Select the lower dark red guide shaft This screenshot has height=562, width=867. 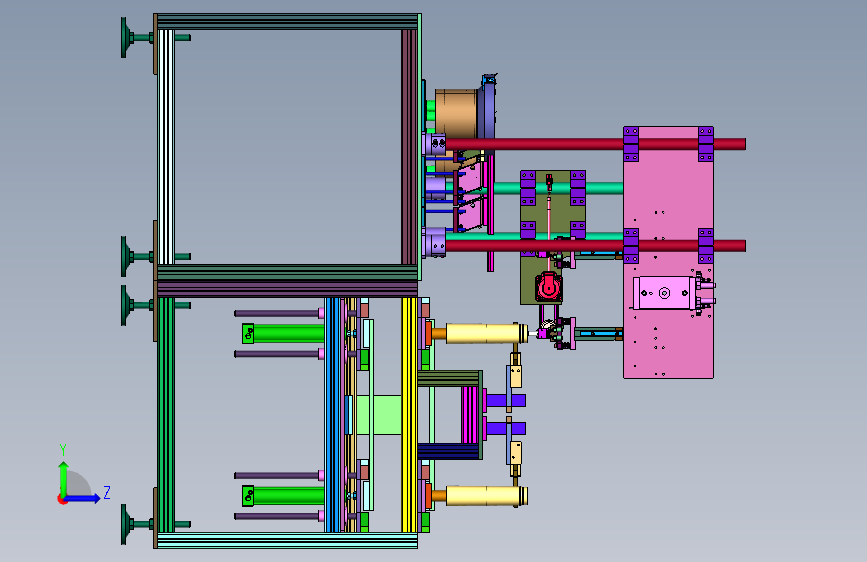(x=594, y=246)
